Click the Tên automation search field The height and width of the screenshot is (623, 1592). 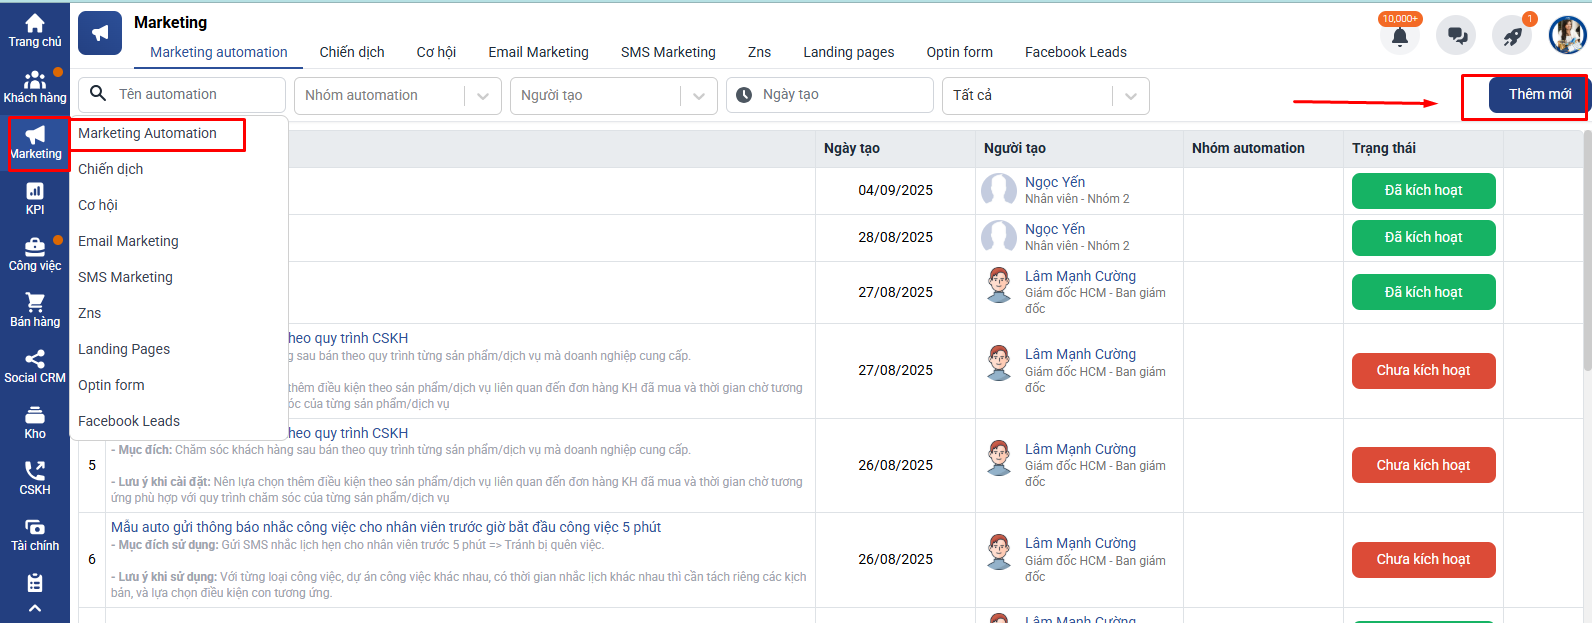(x=195, y=95)
